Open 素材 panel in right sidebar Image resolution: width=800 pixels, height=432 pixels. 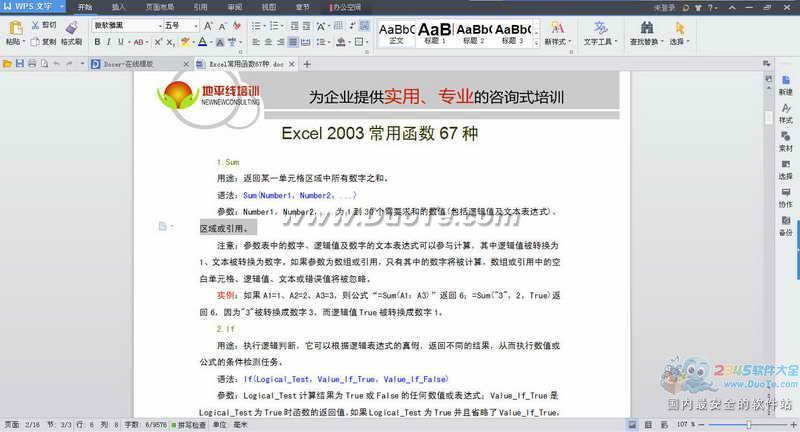click(x=786, y=142)
